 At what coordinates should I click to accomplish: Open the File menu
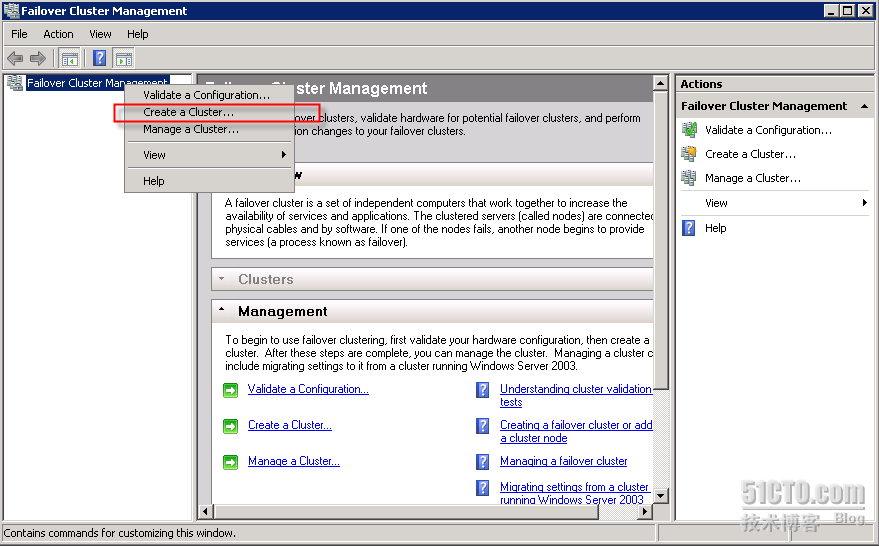19,34
